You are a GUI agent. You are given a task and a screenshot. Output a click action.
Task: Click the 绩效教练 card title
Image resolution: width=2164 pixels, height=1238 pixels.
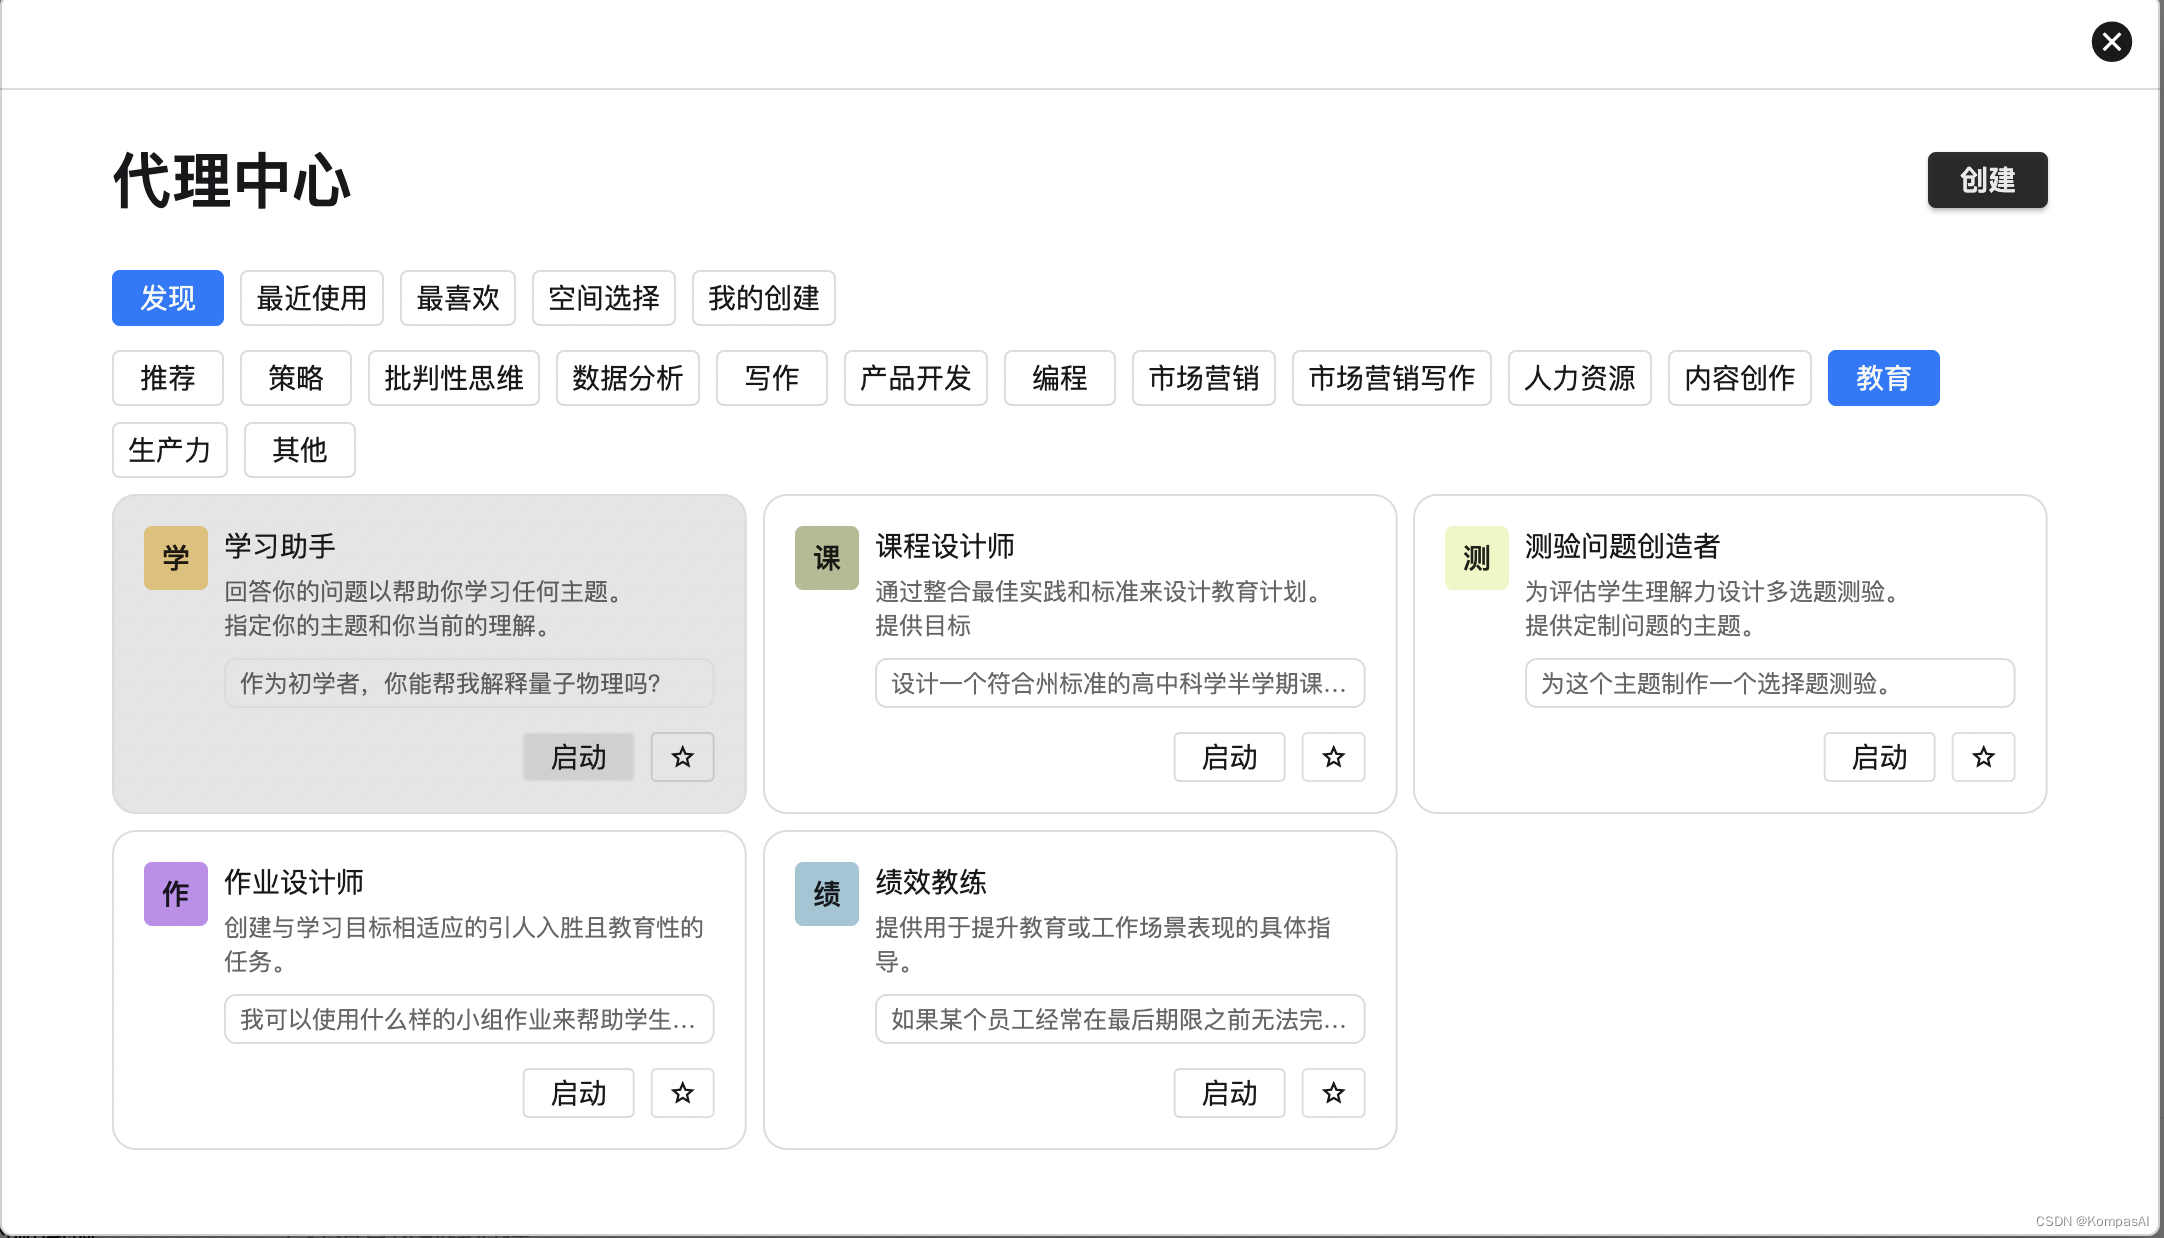click(931, 882)
